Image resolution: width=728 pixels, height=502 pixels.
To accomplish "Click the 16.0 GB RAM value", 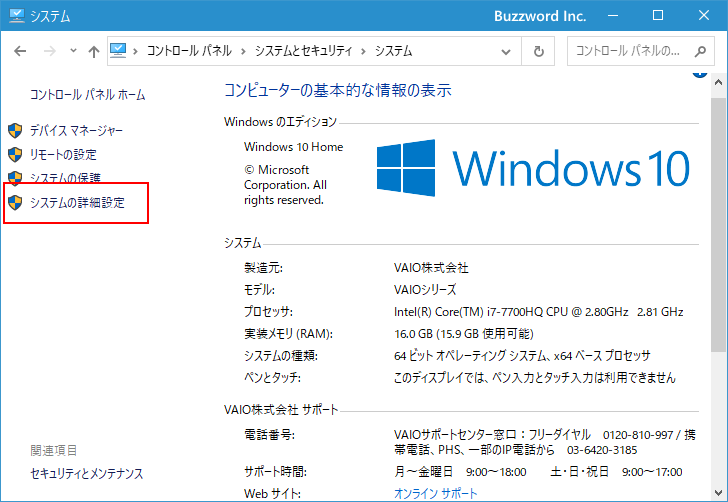I will click(x=464, y=334).
